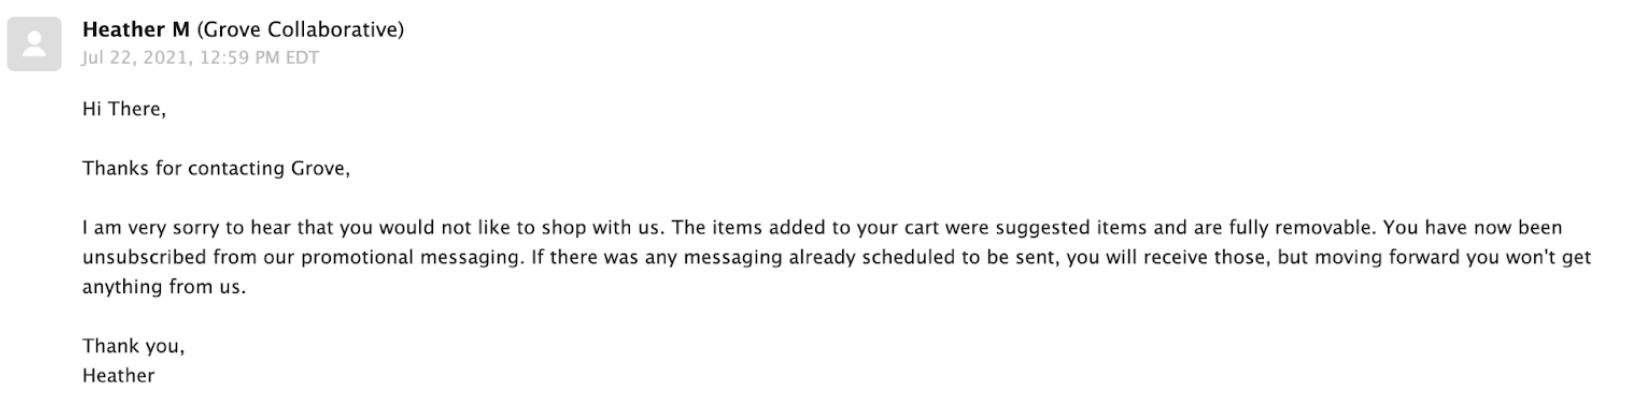Click the sender's gray avatar icon

(34, 44)
